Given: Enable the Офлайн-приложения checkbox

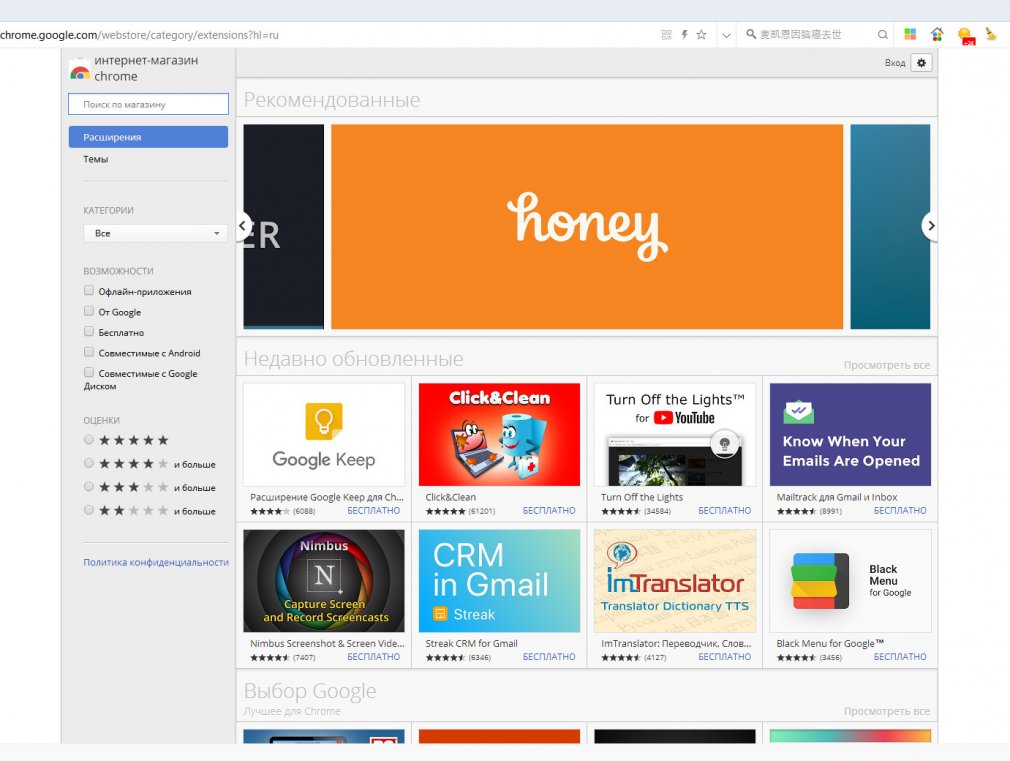Looking at the screenshot, I should pos(89,291).
